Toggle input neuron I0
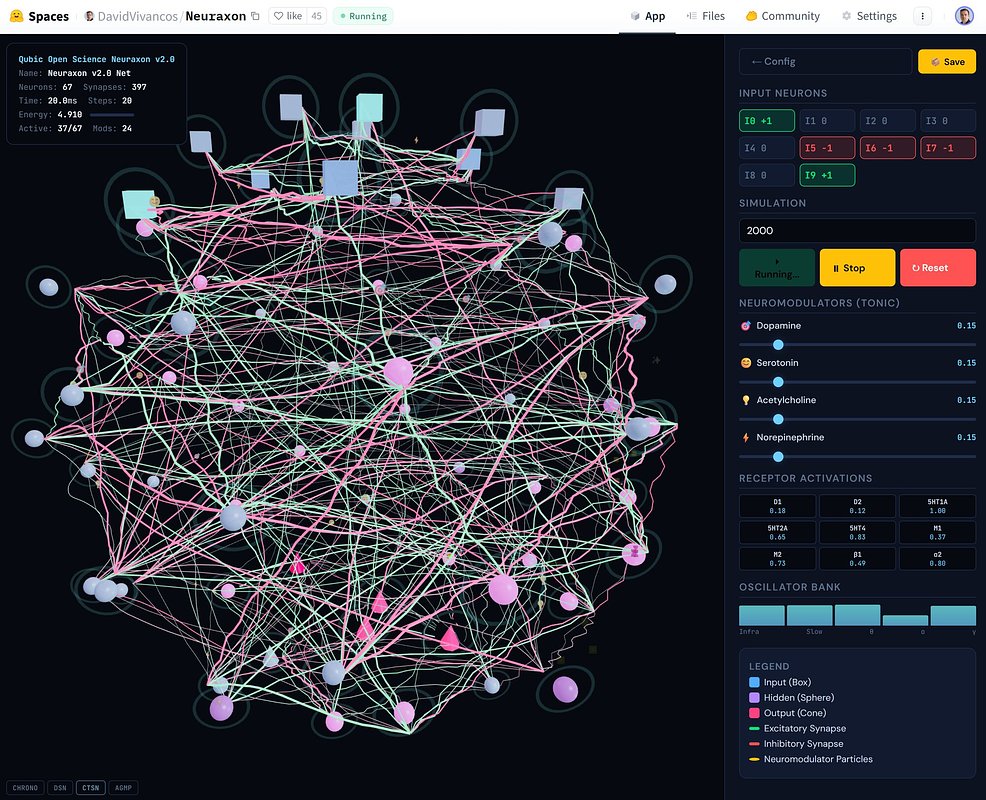This screenshot has height=800, width=986. [x=766, y=120]
